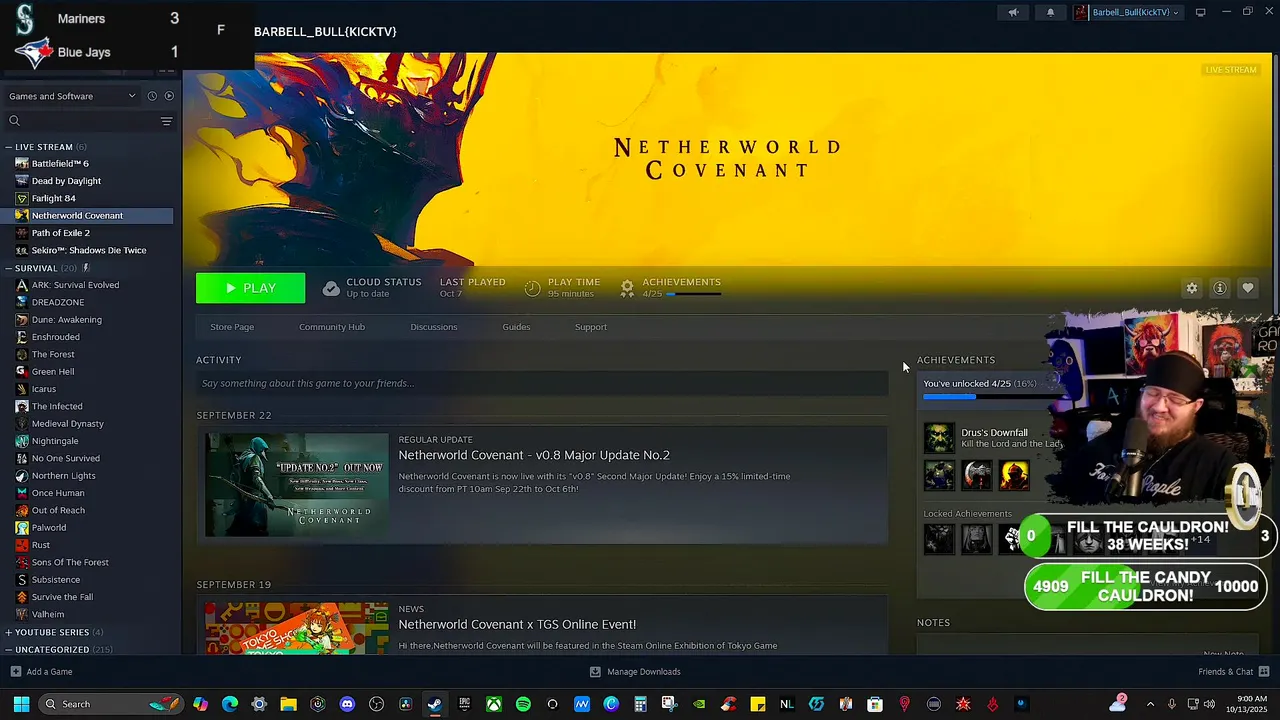Toggle the ready-to-play filter
Viewport: 1280px width, 720px height.
pos(169,96)
